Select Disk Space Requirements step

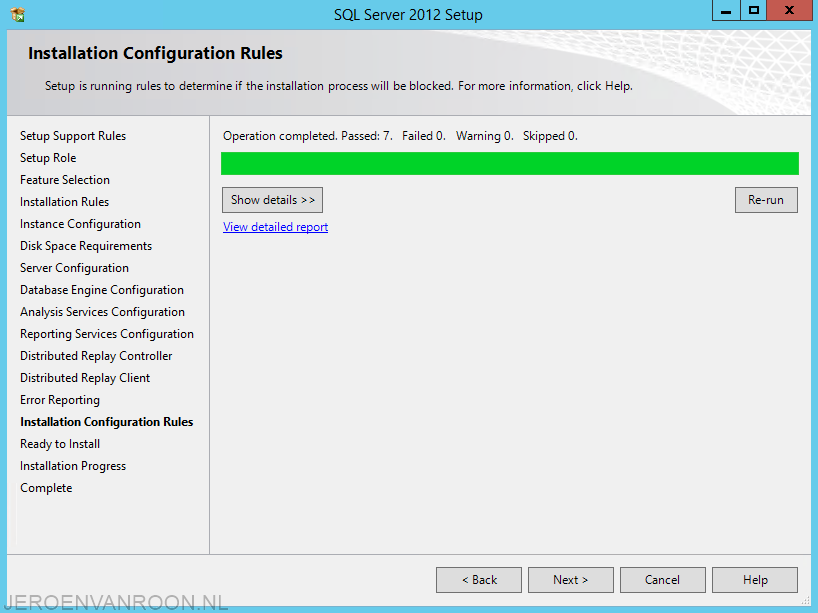coord(86,246)
